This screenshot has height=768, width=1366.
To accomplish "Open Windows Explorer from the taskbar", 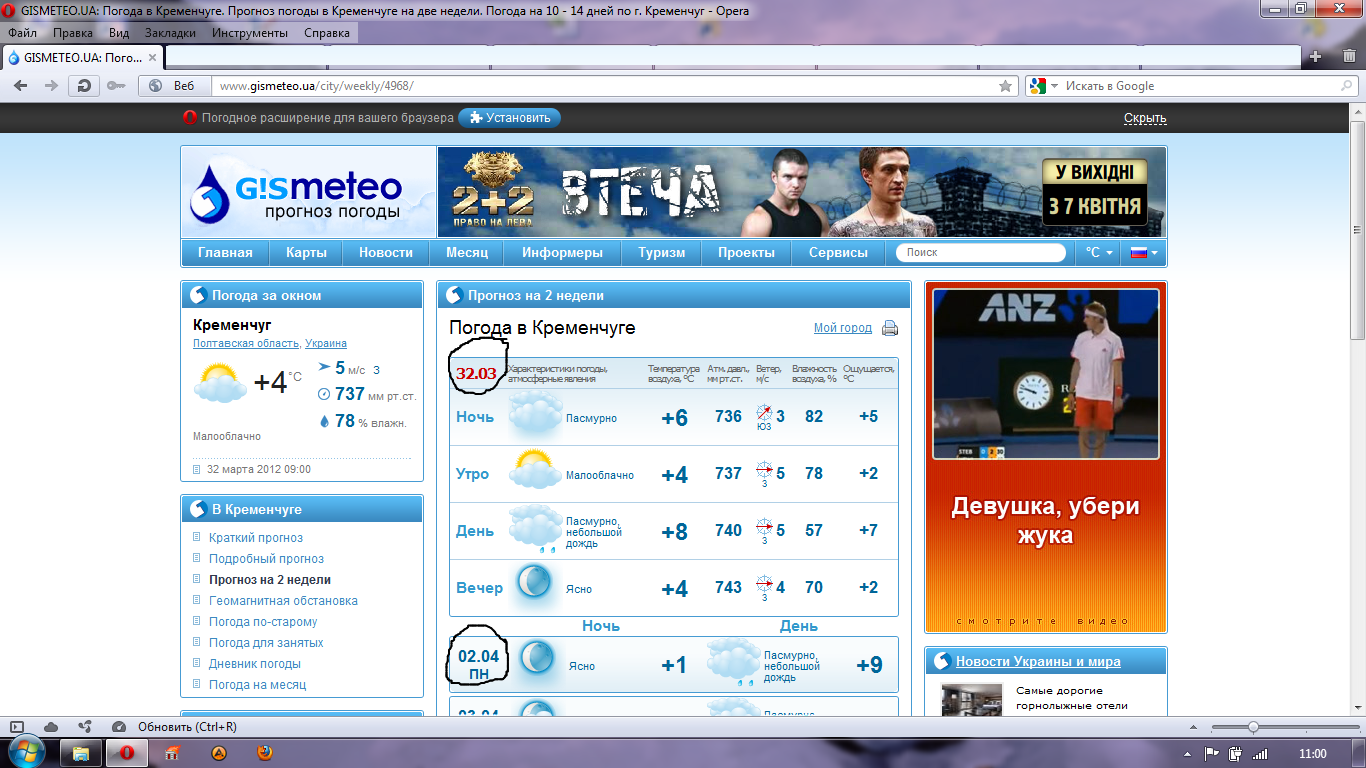I will 81,753.
